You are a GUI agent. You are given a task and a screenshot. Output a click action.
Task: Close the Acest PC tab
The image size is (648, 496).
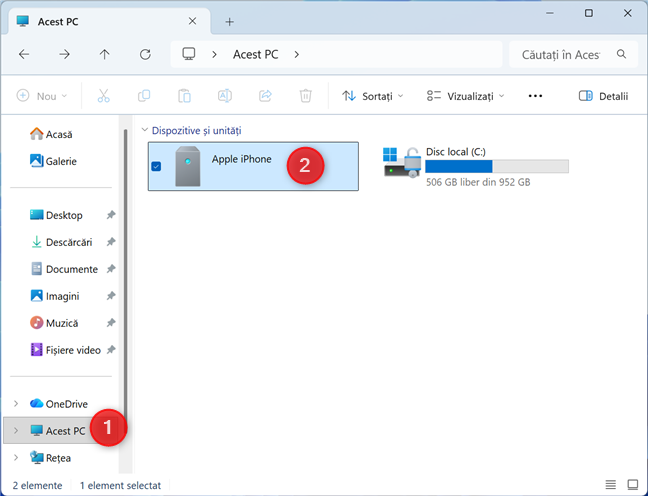pyautogui.click(x=192, y=21)
